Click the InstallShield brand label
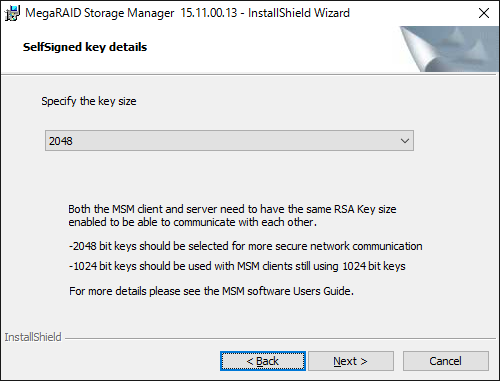 (33, 337)
